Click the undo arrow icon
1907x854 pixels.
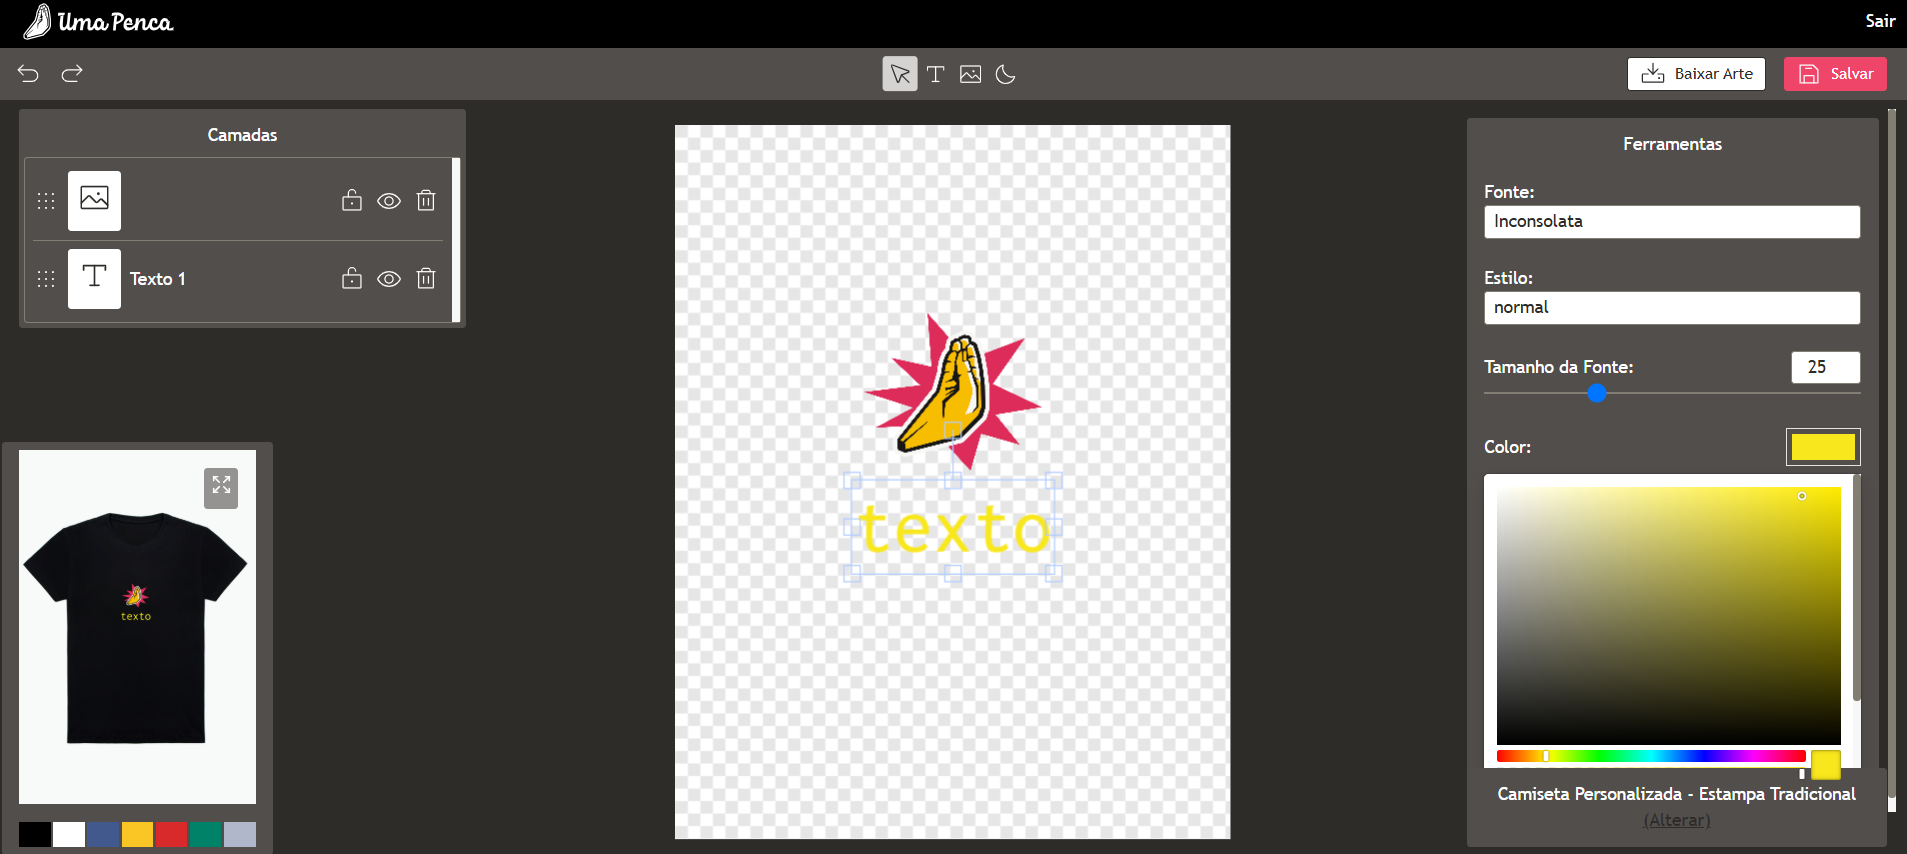[28, 74]
